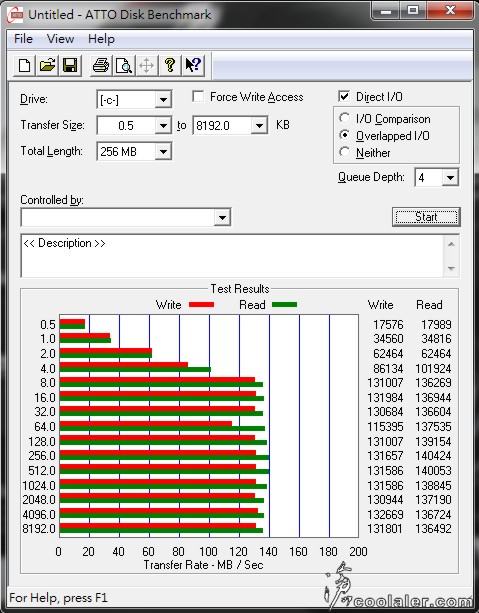Expand the Transfer Size 0.5 dropdown
This screenshot has height=613, width=479.
pos(163,125)
